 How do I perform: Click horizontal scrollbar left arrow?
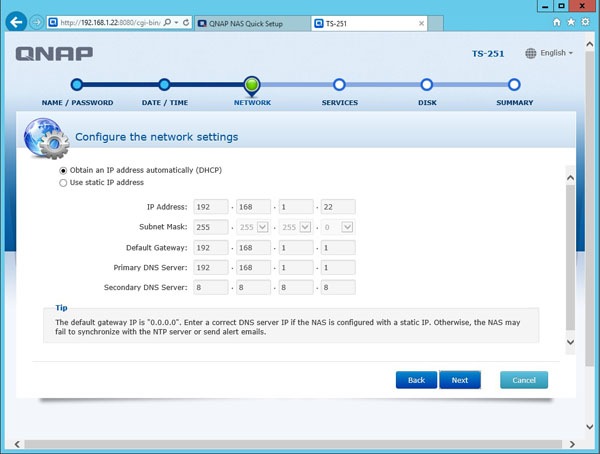point(17,444)
